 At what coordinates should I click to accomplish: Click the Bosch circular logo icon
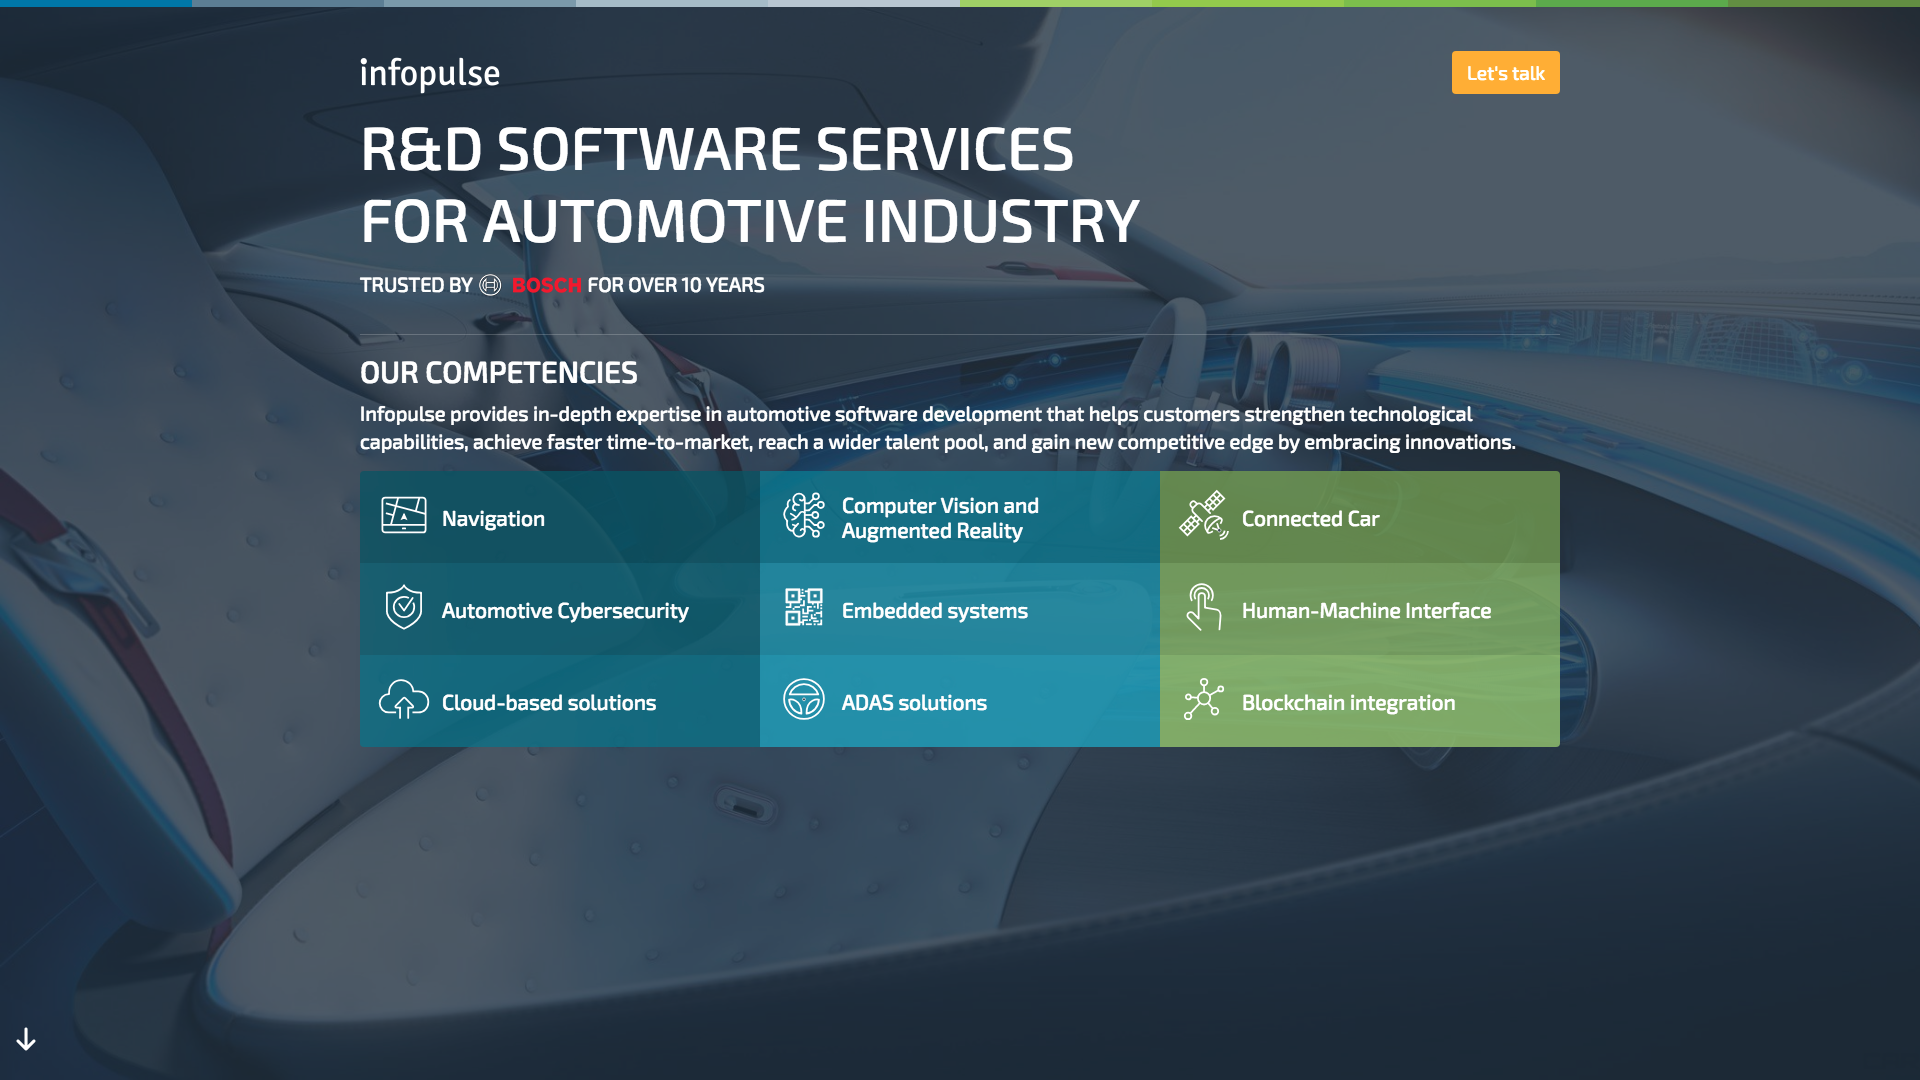[490, 285]
